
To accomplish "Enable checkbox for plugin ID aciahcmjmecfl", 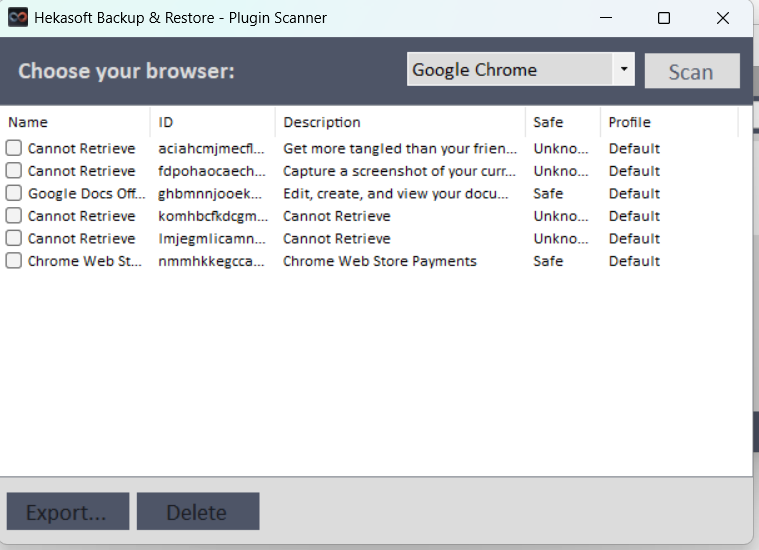I will [x=14, y=149].
